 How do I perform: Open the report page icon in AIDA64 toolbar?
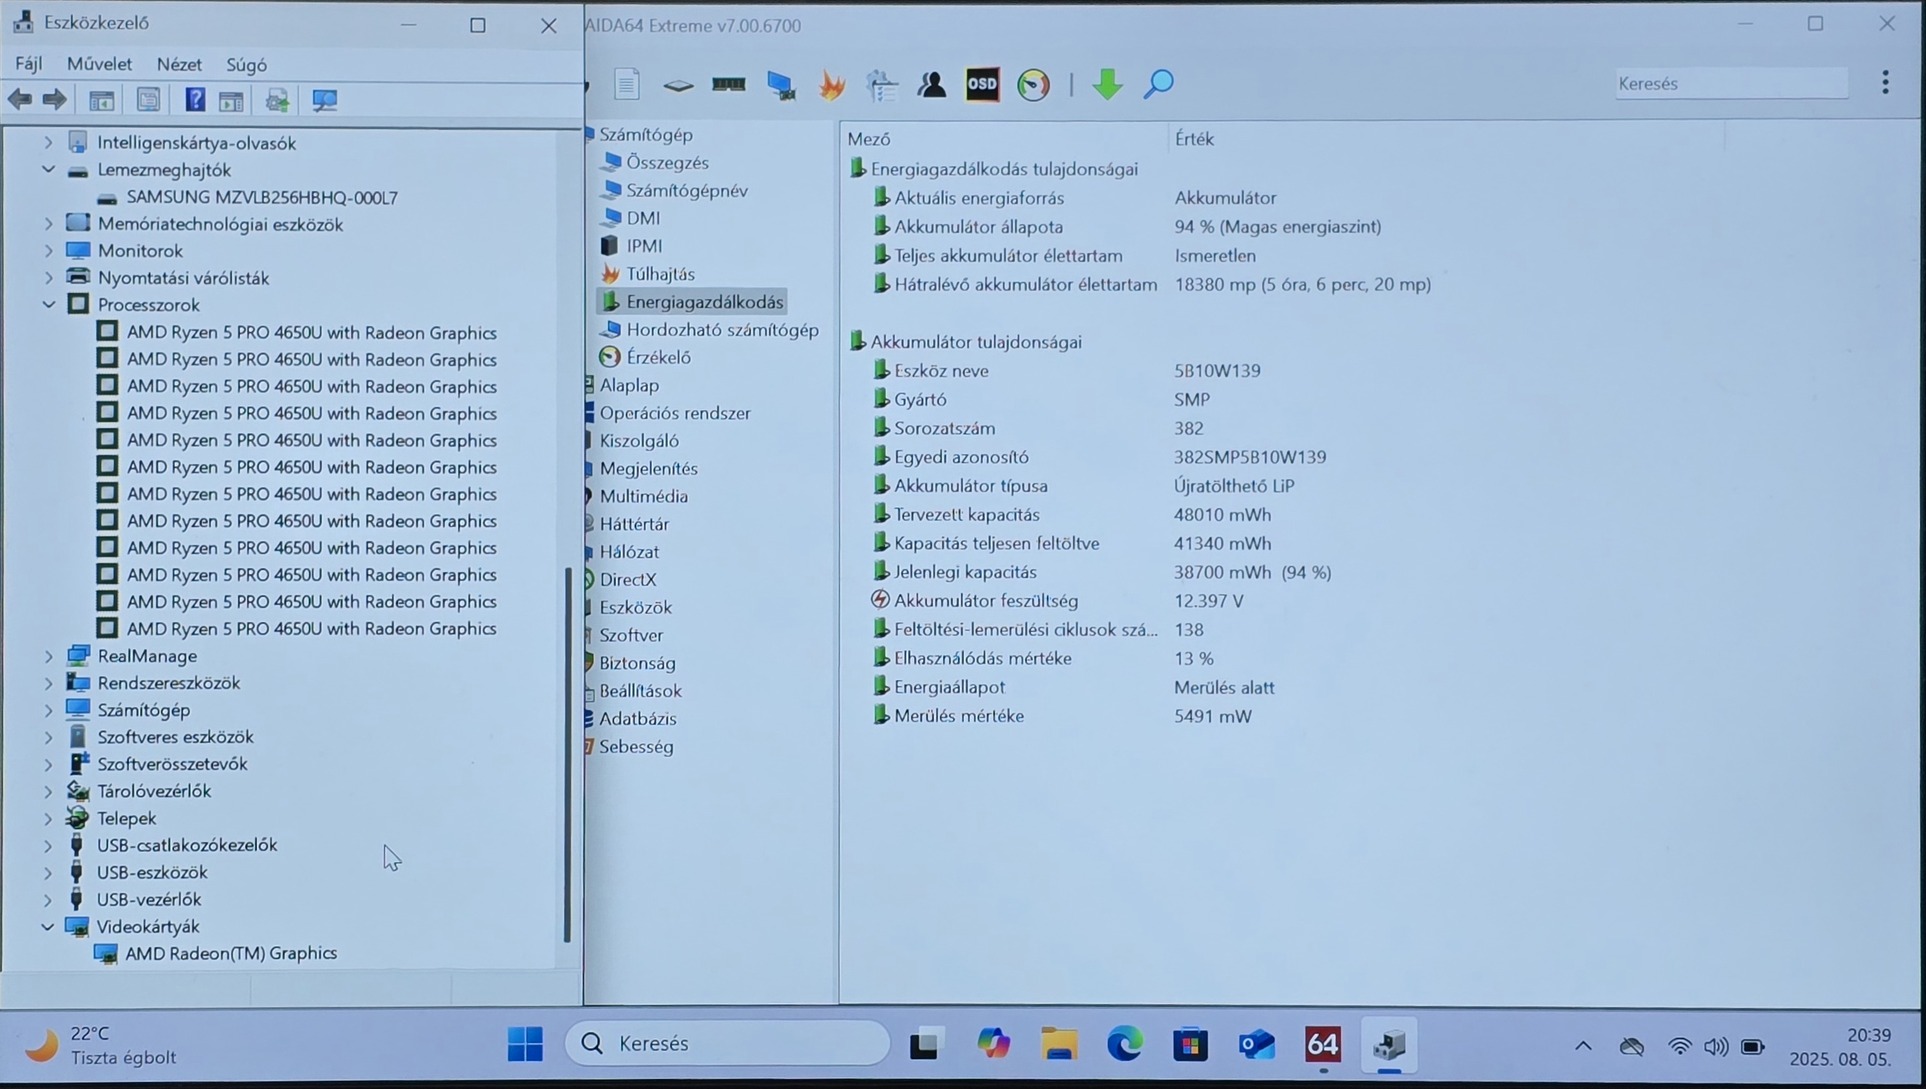(x=627, y=85)
